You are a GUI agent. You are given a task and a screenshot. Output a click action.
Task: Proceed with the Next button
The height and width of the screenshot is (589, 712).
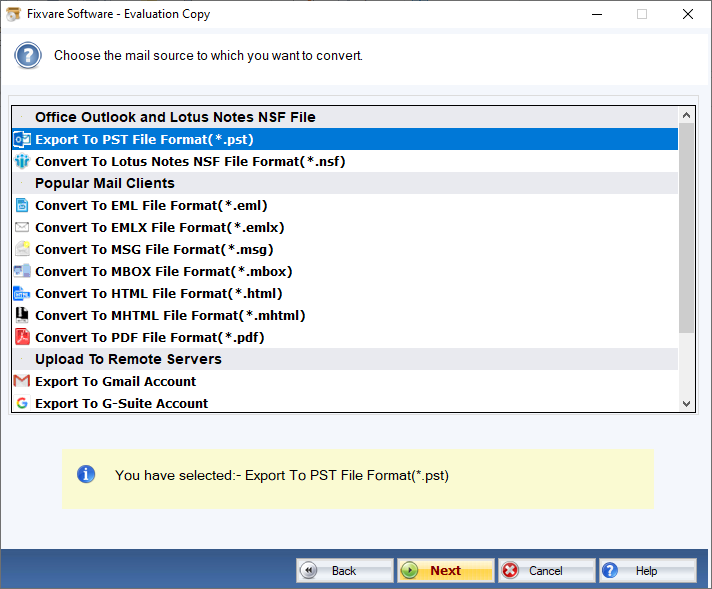point(445,570)
